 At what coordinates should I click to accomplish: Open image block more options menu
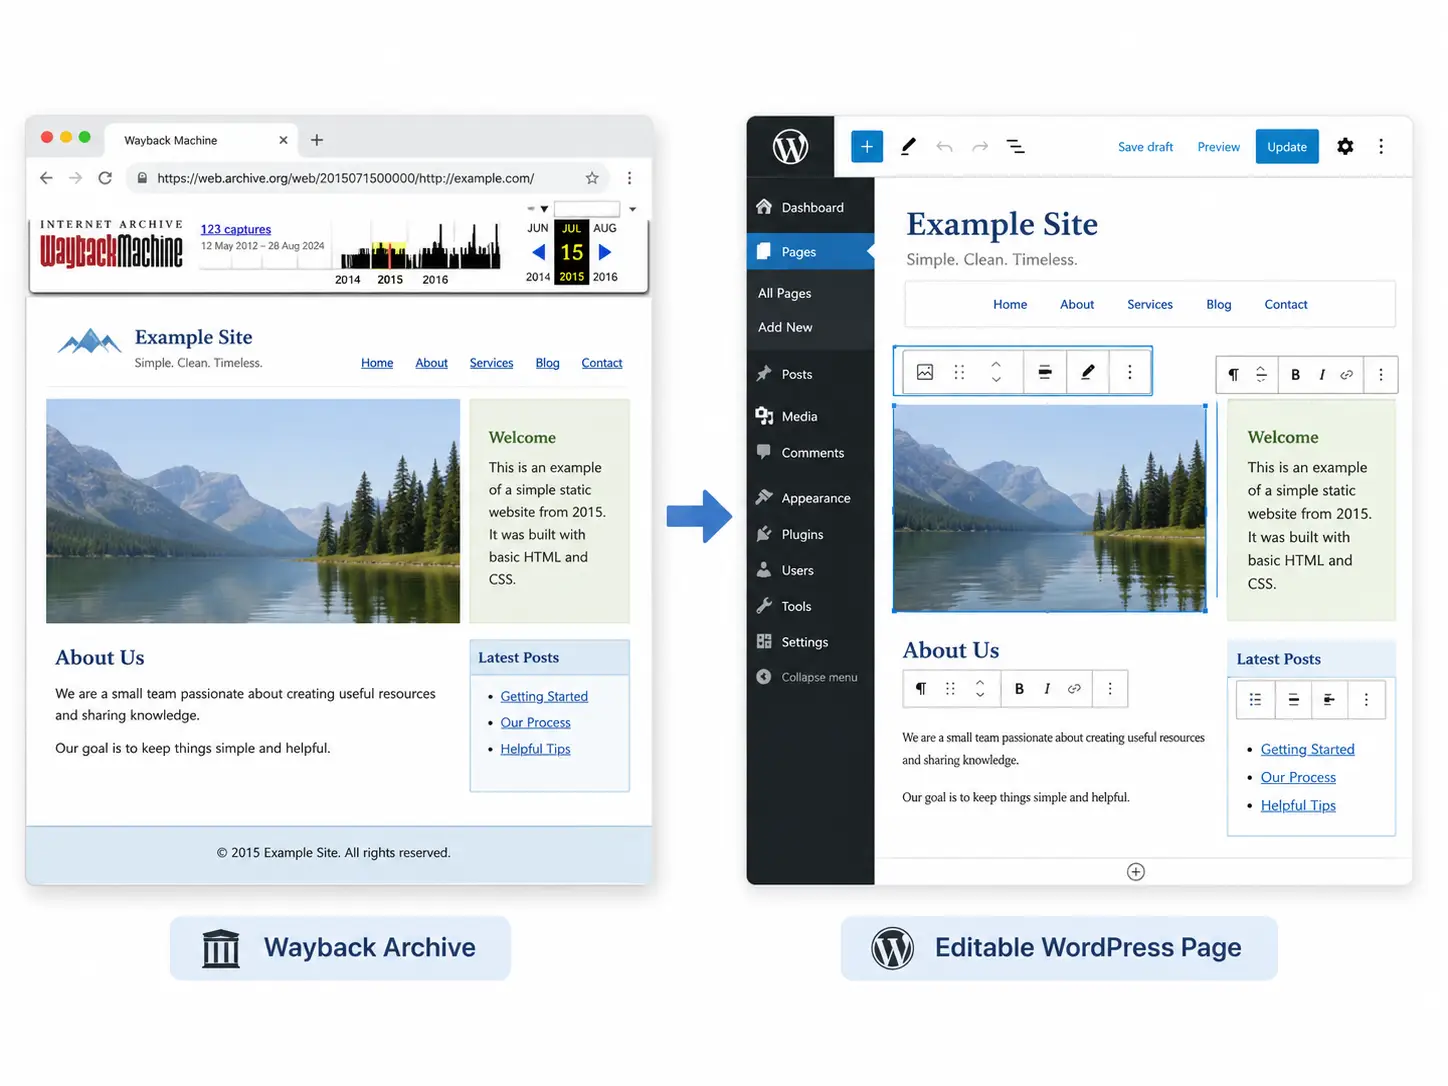pos(1130,372)
